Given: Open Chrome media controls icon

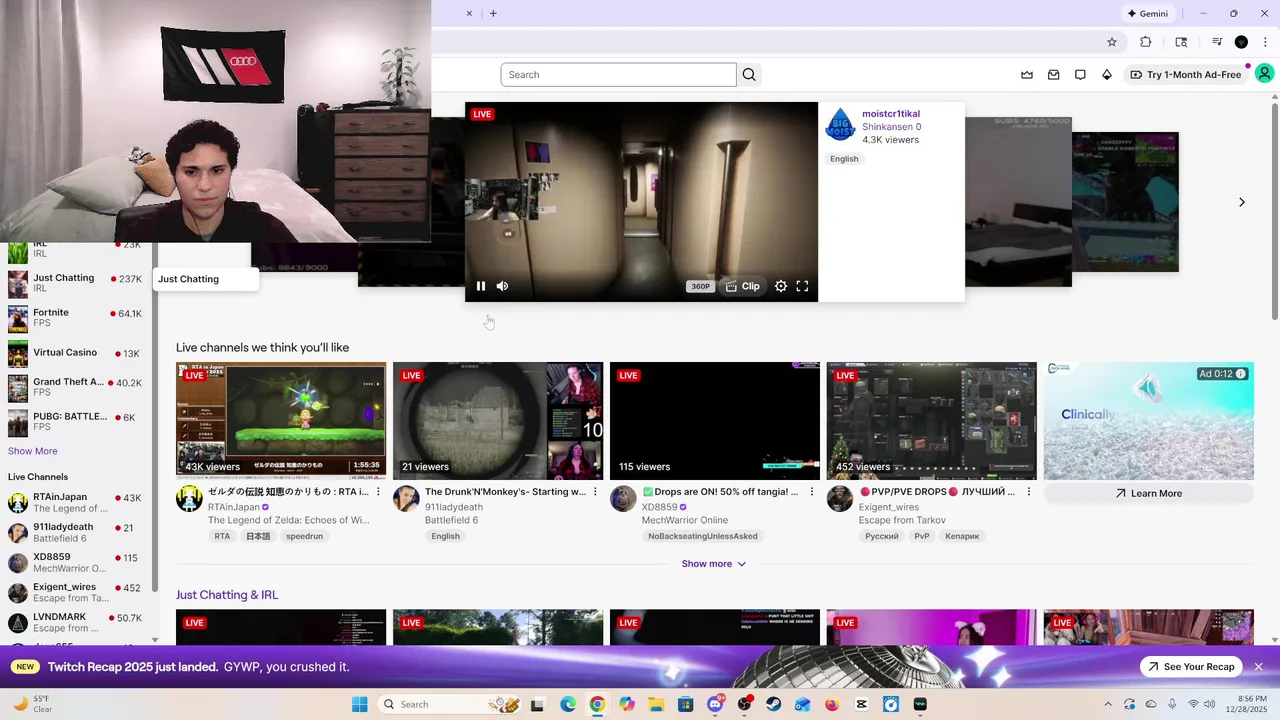Looking at the screenshot, I should point(1217,42).
